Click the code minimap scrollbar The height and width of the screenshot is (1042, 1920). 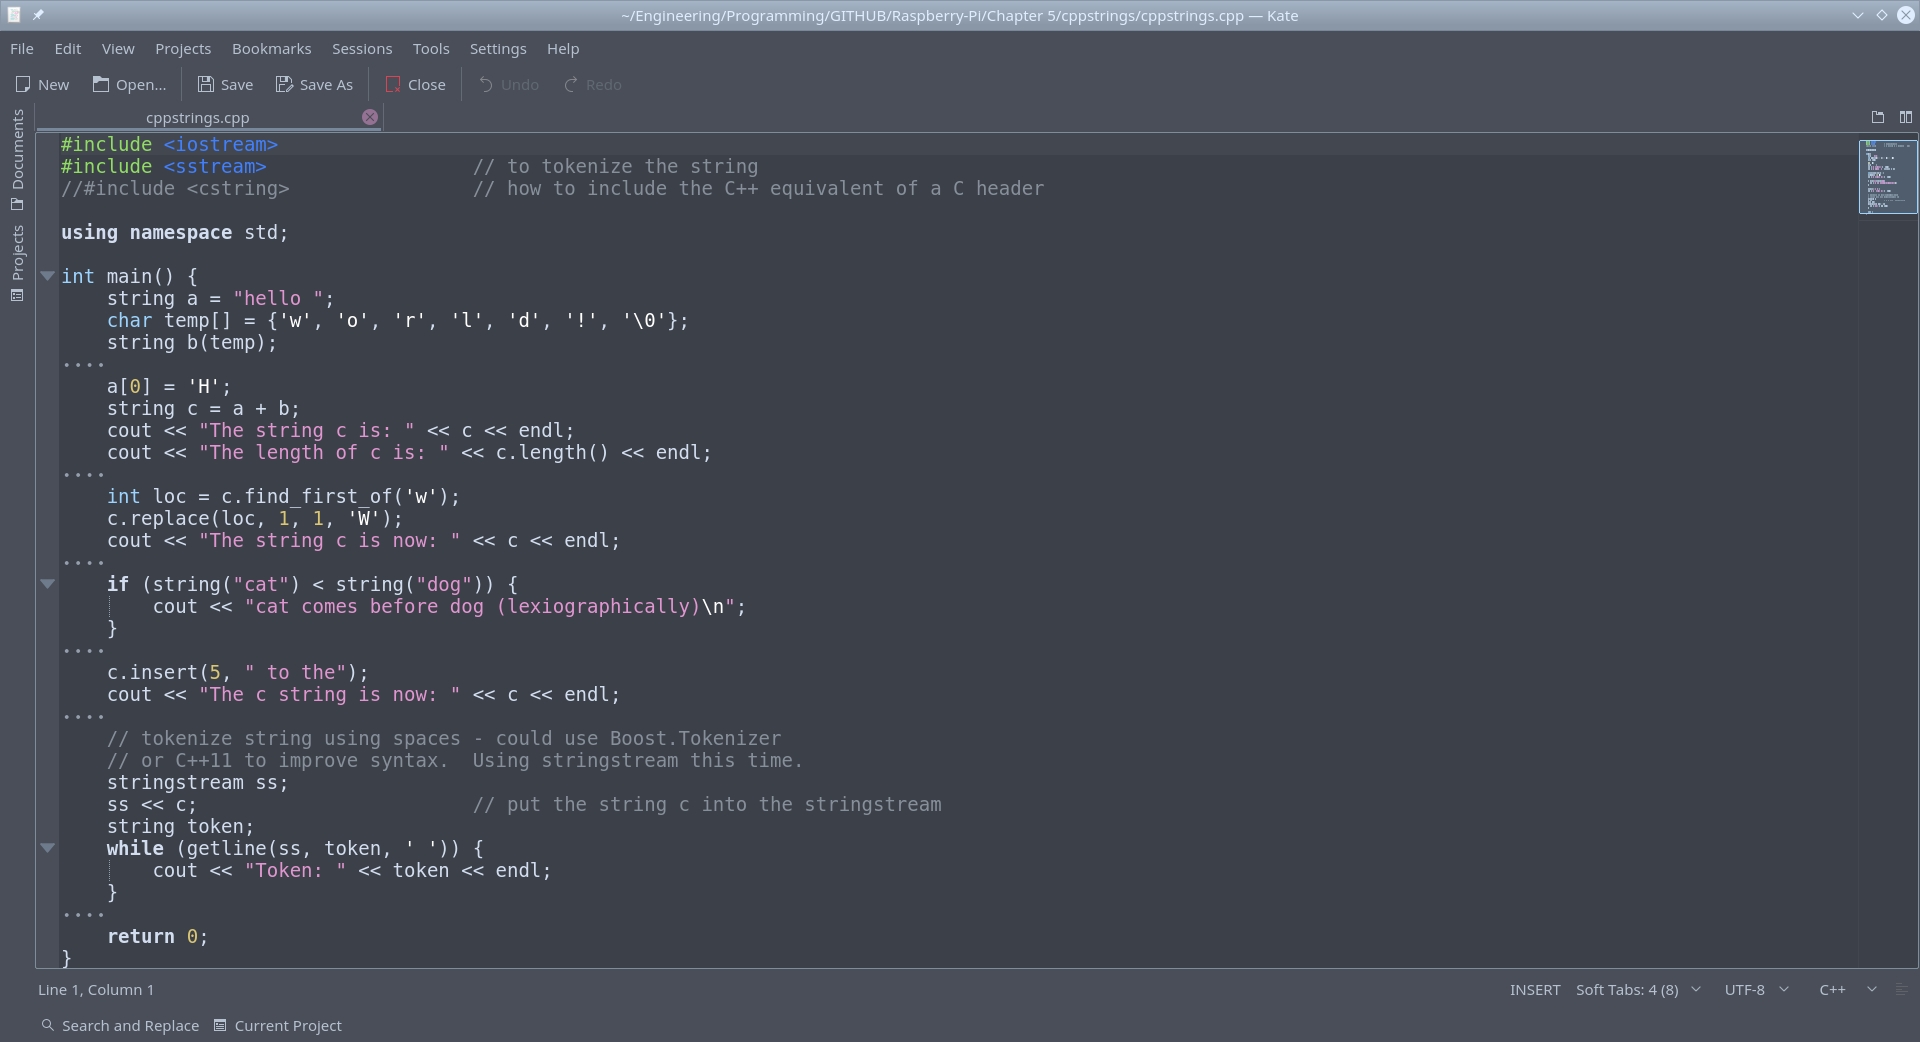(x=1887, y=177)
